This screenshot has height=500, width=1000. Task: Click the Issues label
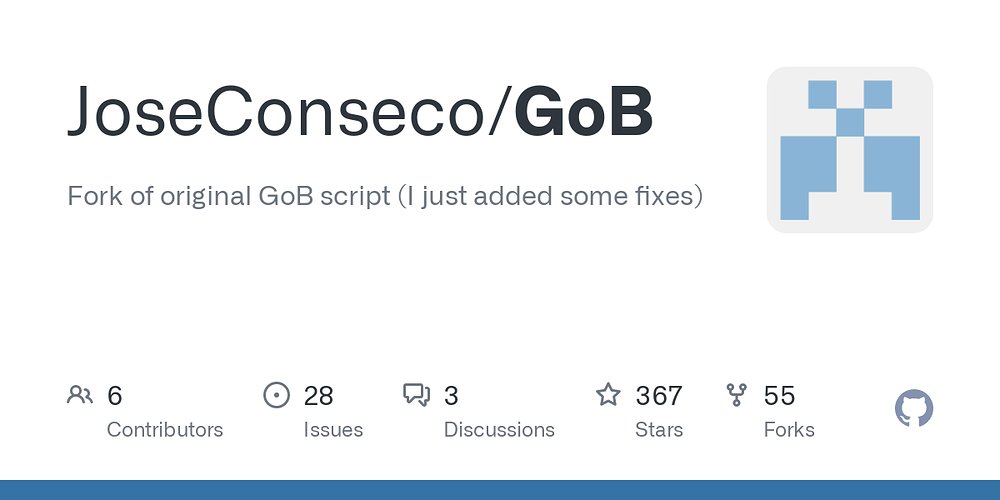pos(333,430)
